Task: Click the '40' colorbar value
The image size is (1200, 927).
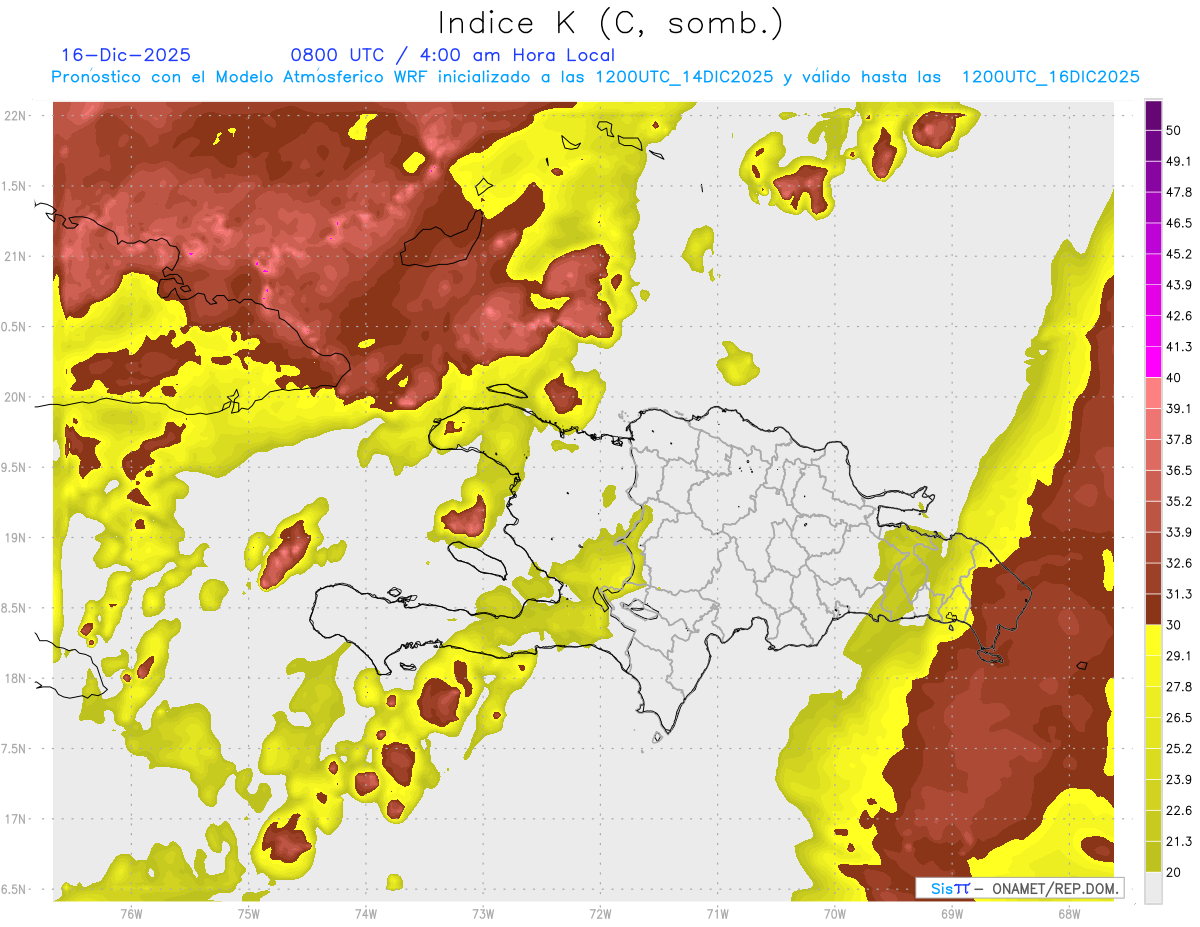Action: pos(1175,378)
